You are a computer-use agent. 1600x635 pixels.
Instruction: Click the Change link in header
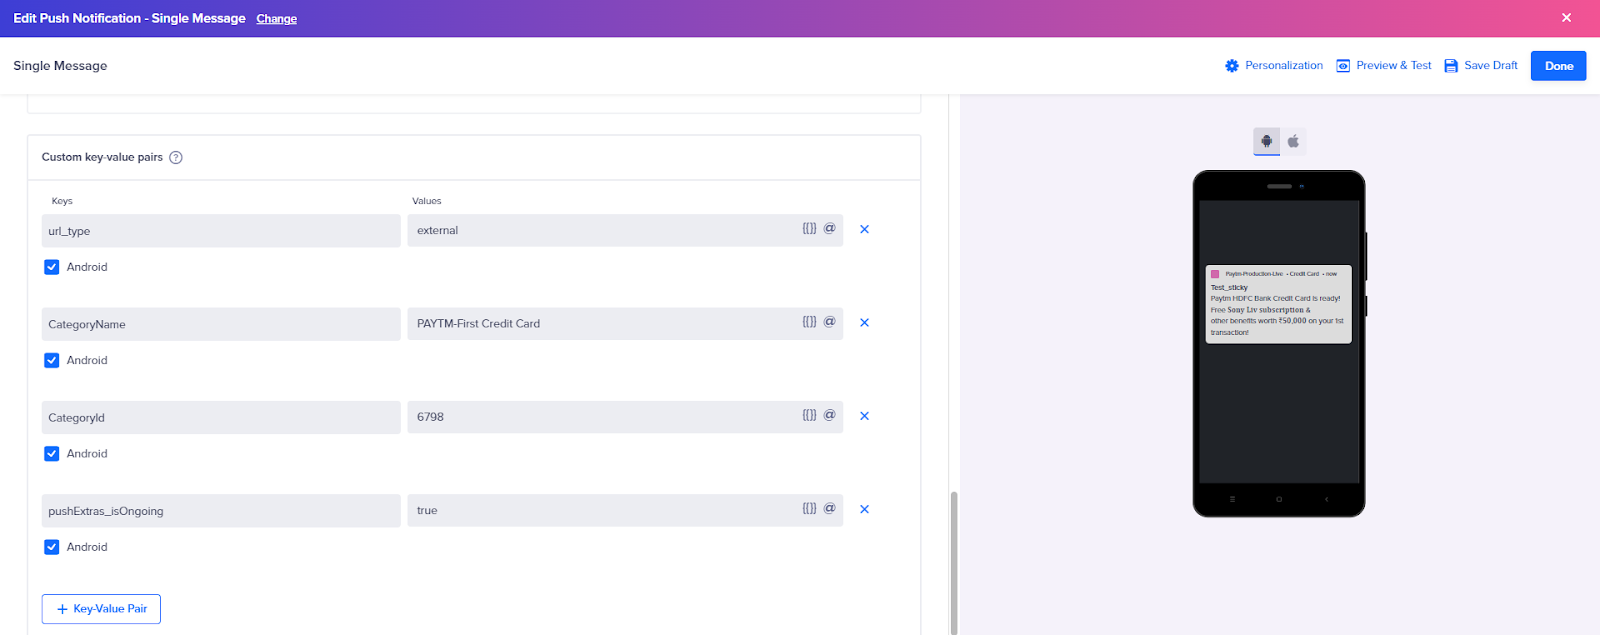click(276, 19)
